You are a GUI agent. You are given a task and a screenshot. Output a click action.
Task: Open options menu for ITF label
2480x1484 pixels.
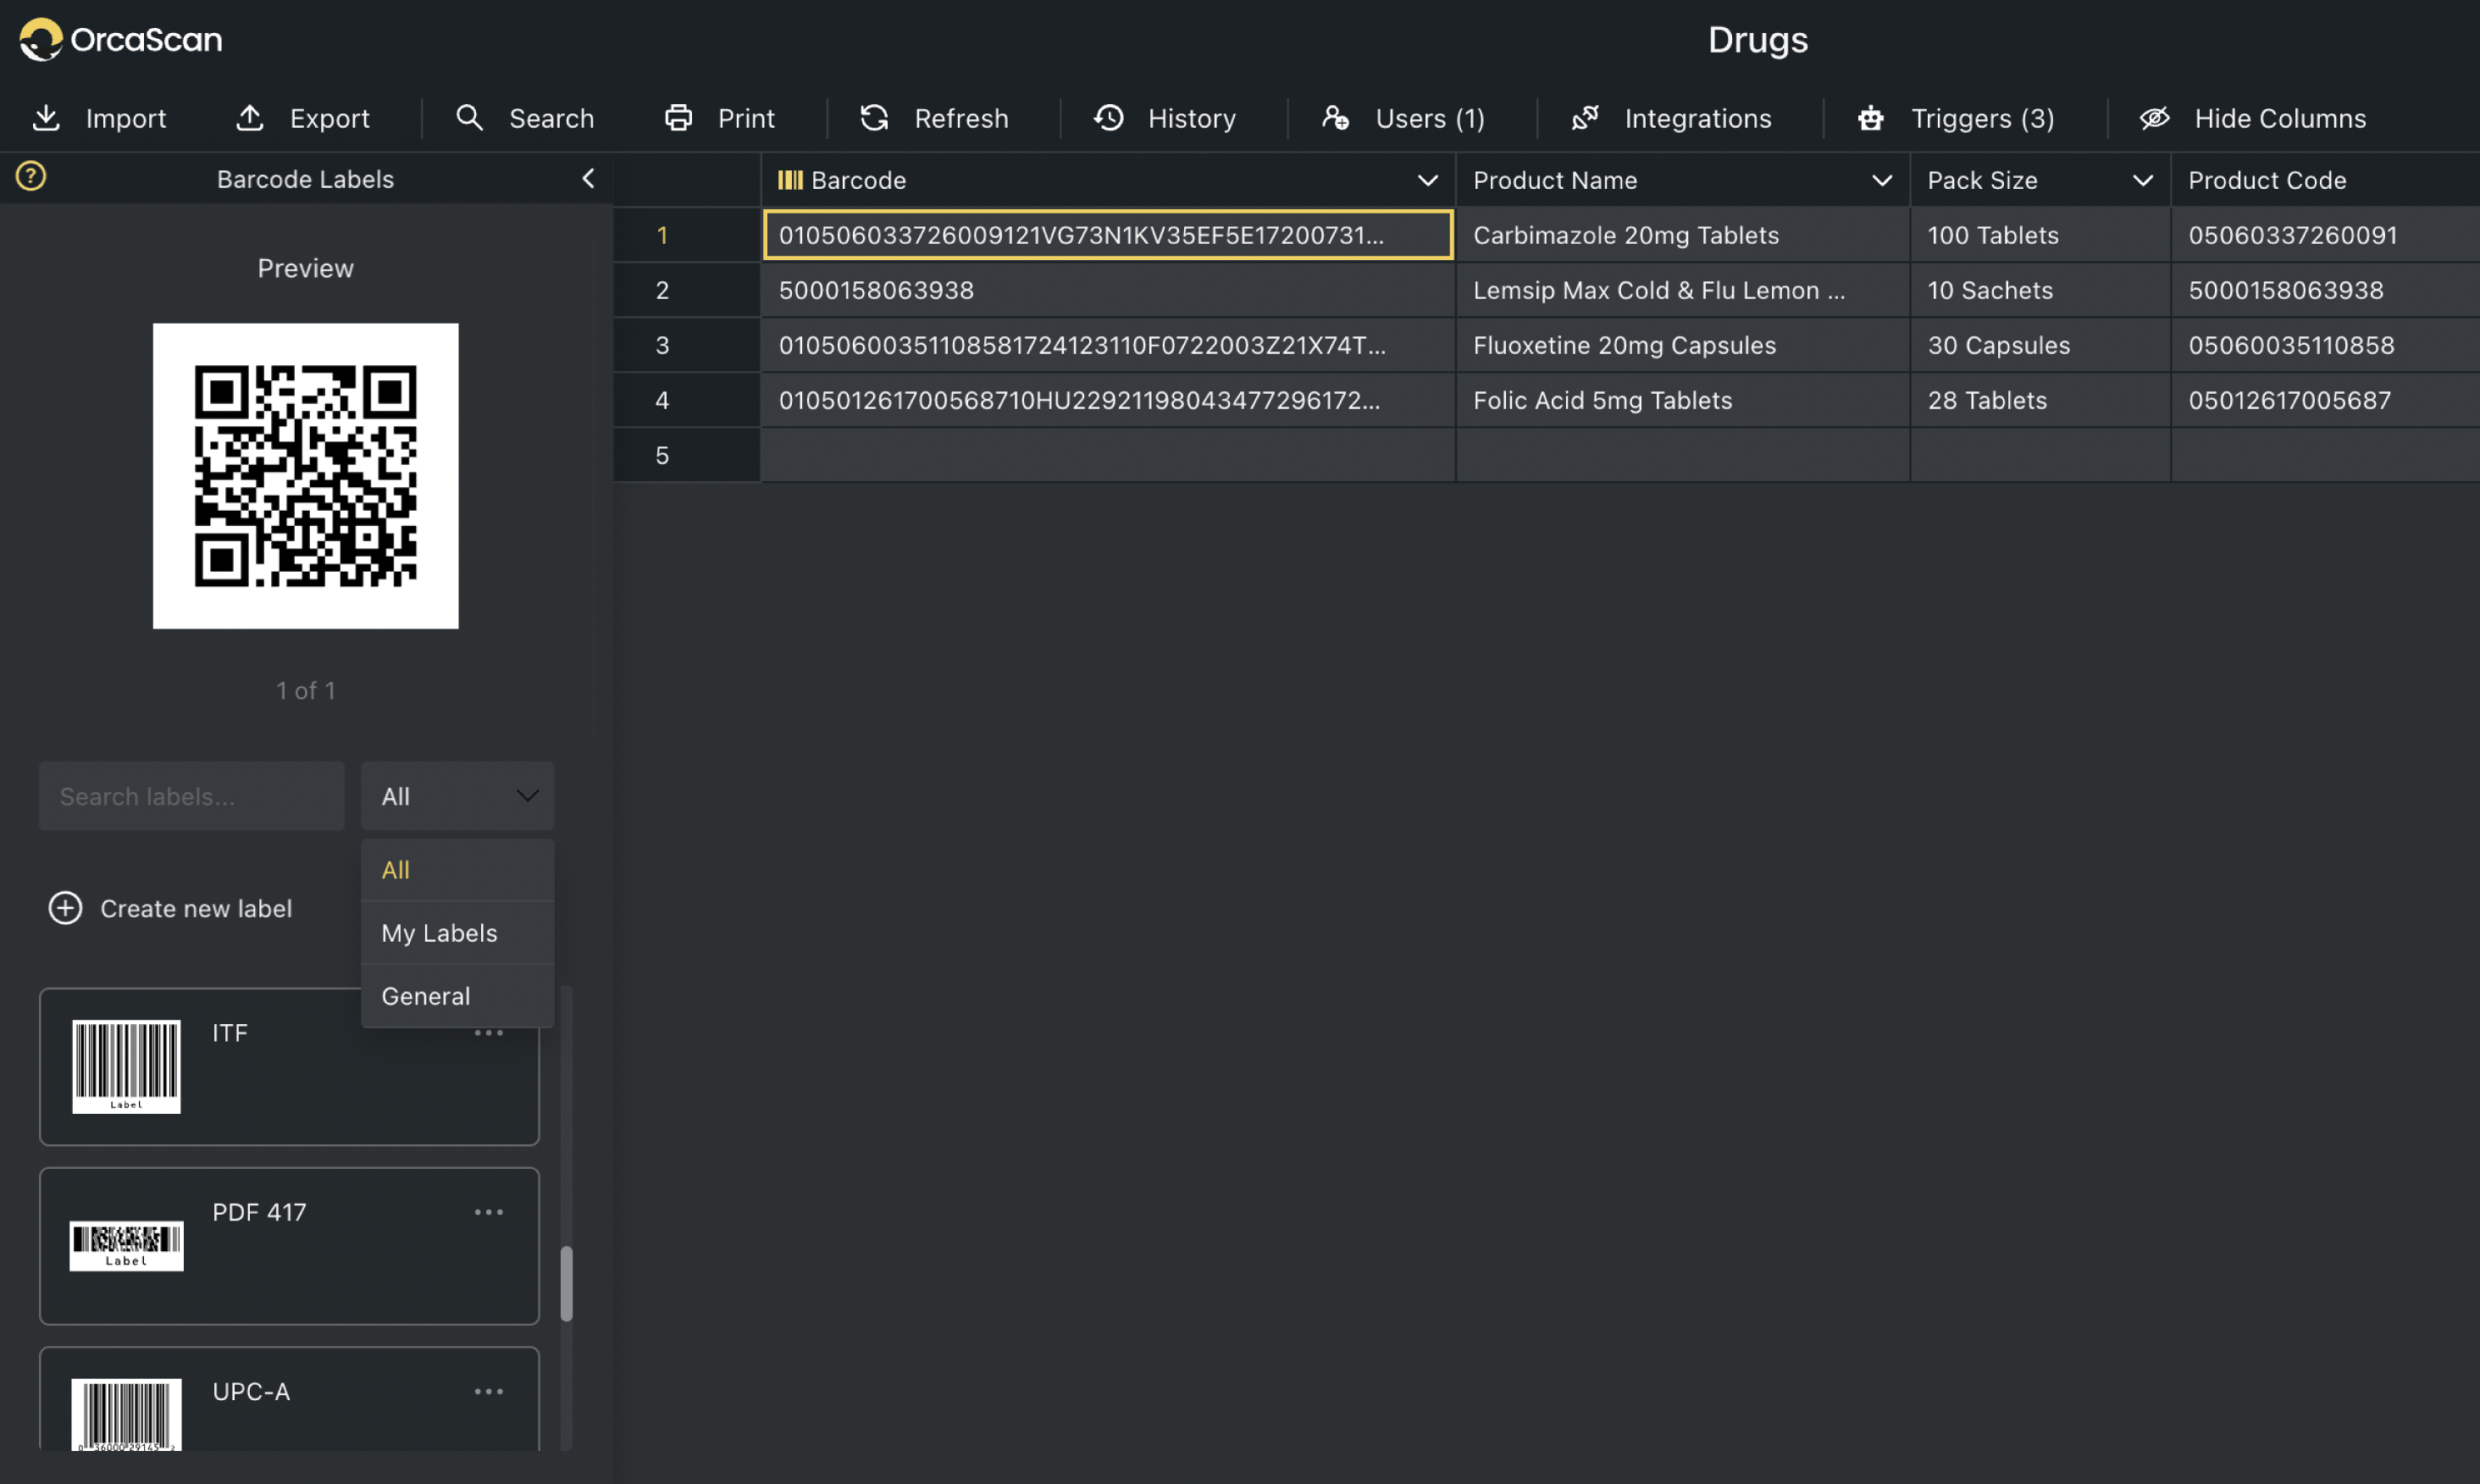(489, 1033)
